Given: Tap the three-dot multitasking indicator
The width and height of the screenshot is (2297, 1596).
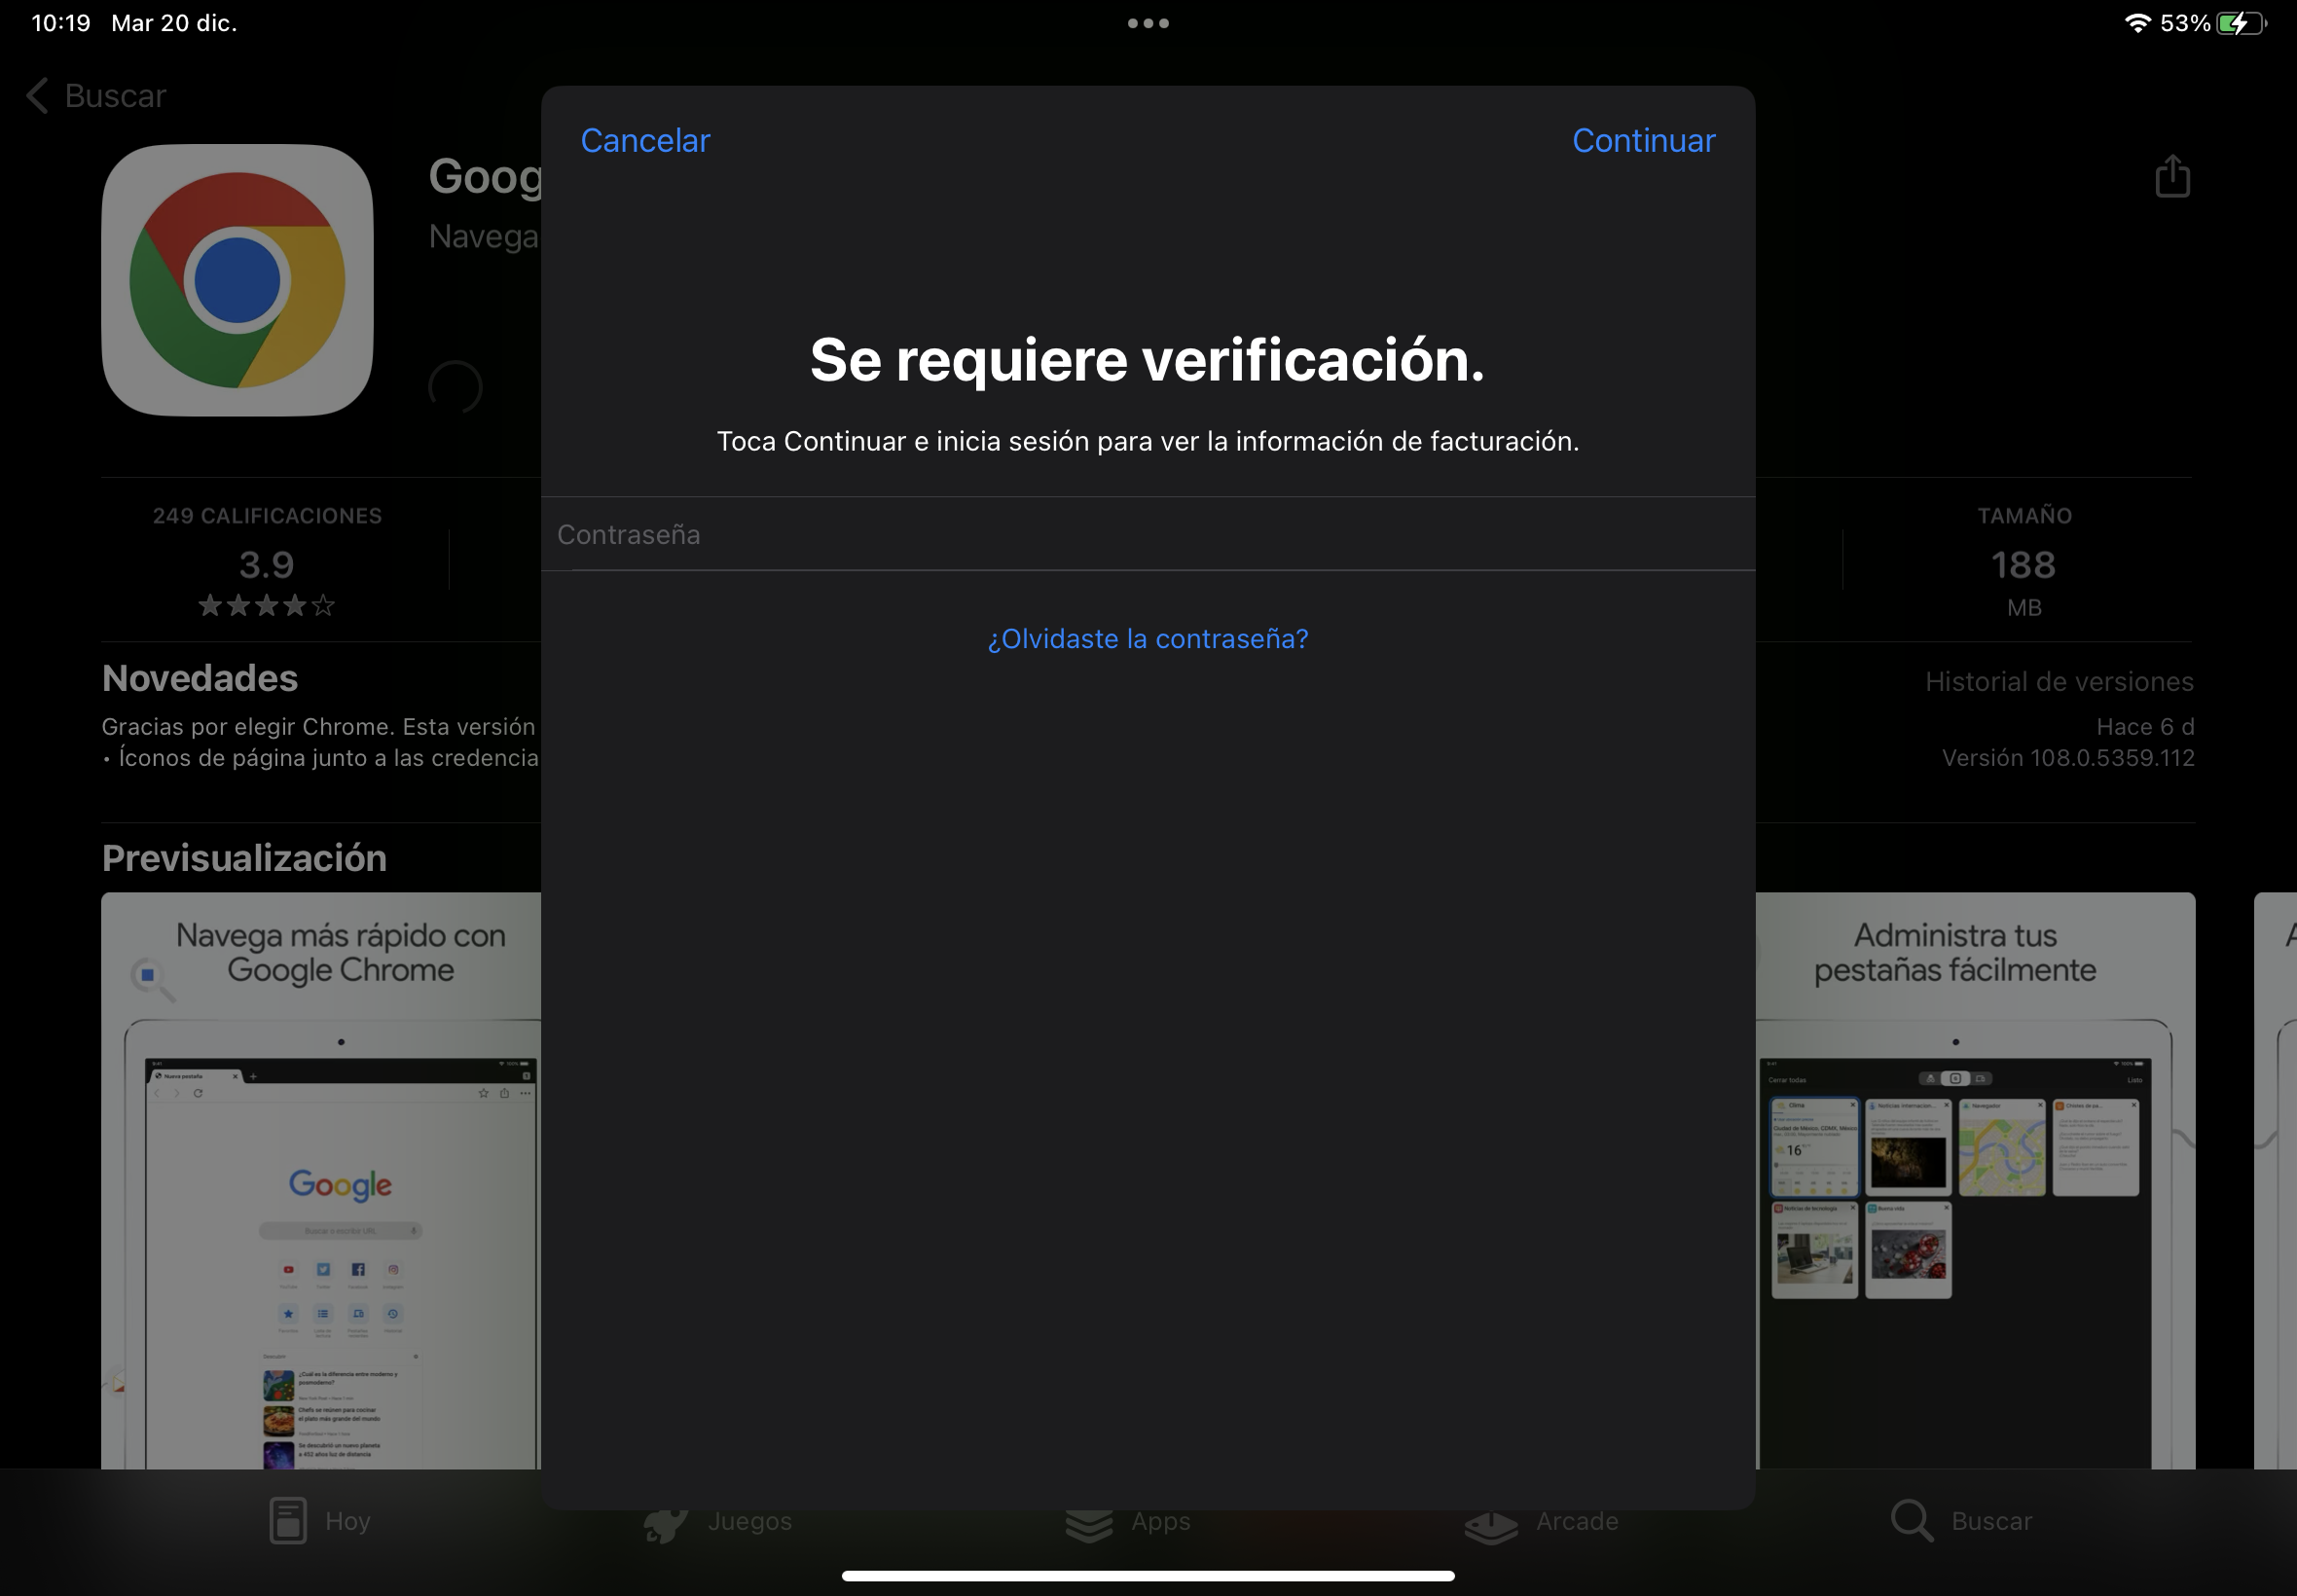Looking at the screenshot, I should (1148, 23).
